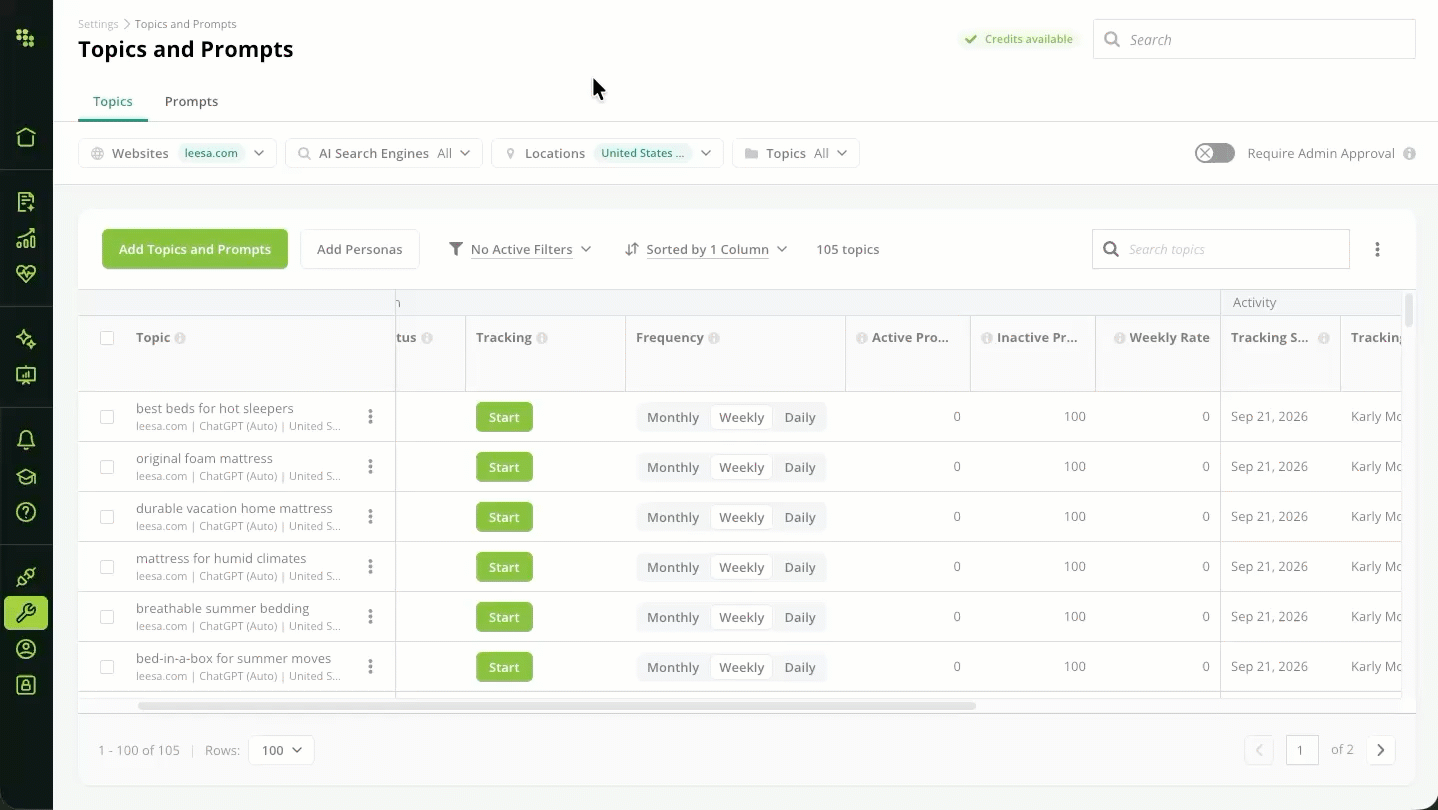This screenshot has width=1438, height=810.
Task: Open the table options three-dot menu beside Search topics
Action: [1377, 249]
